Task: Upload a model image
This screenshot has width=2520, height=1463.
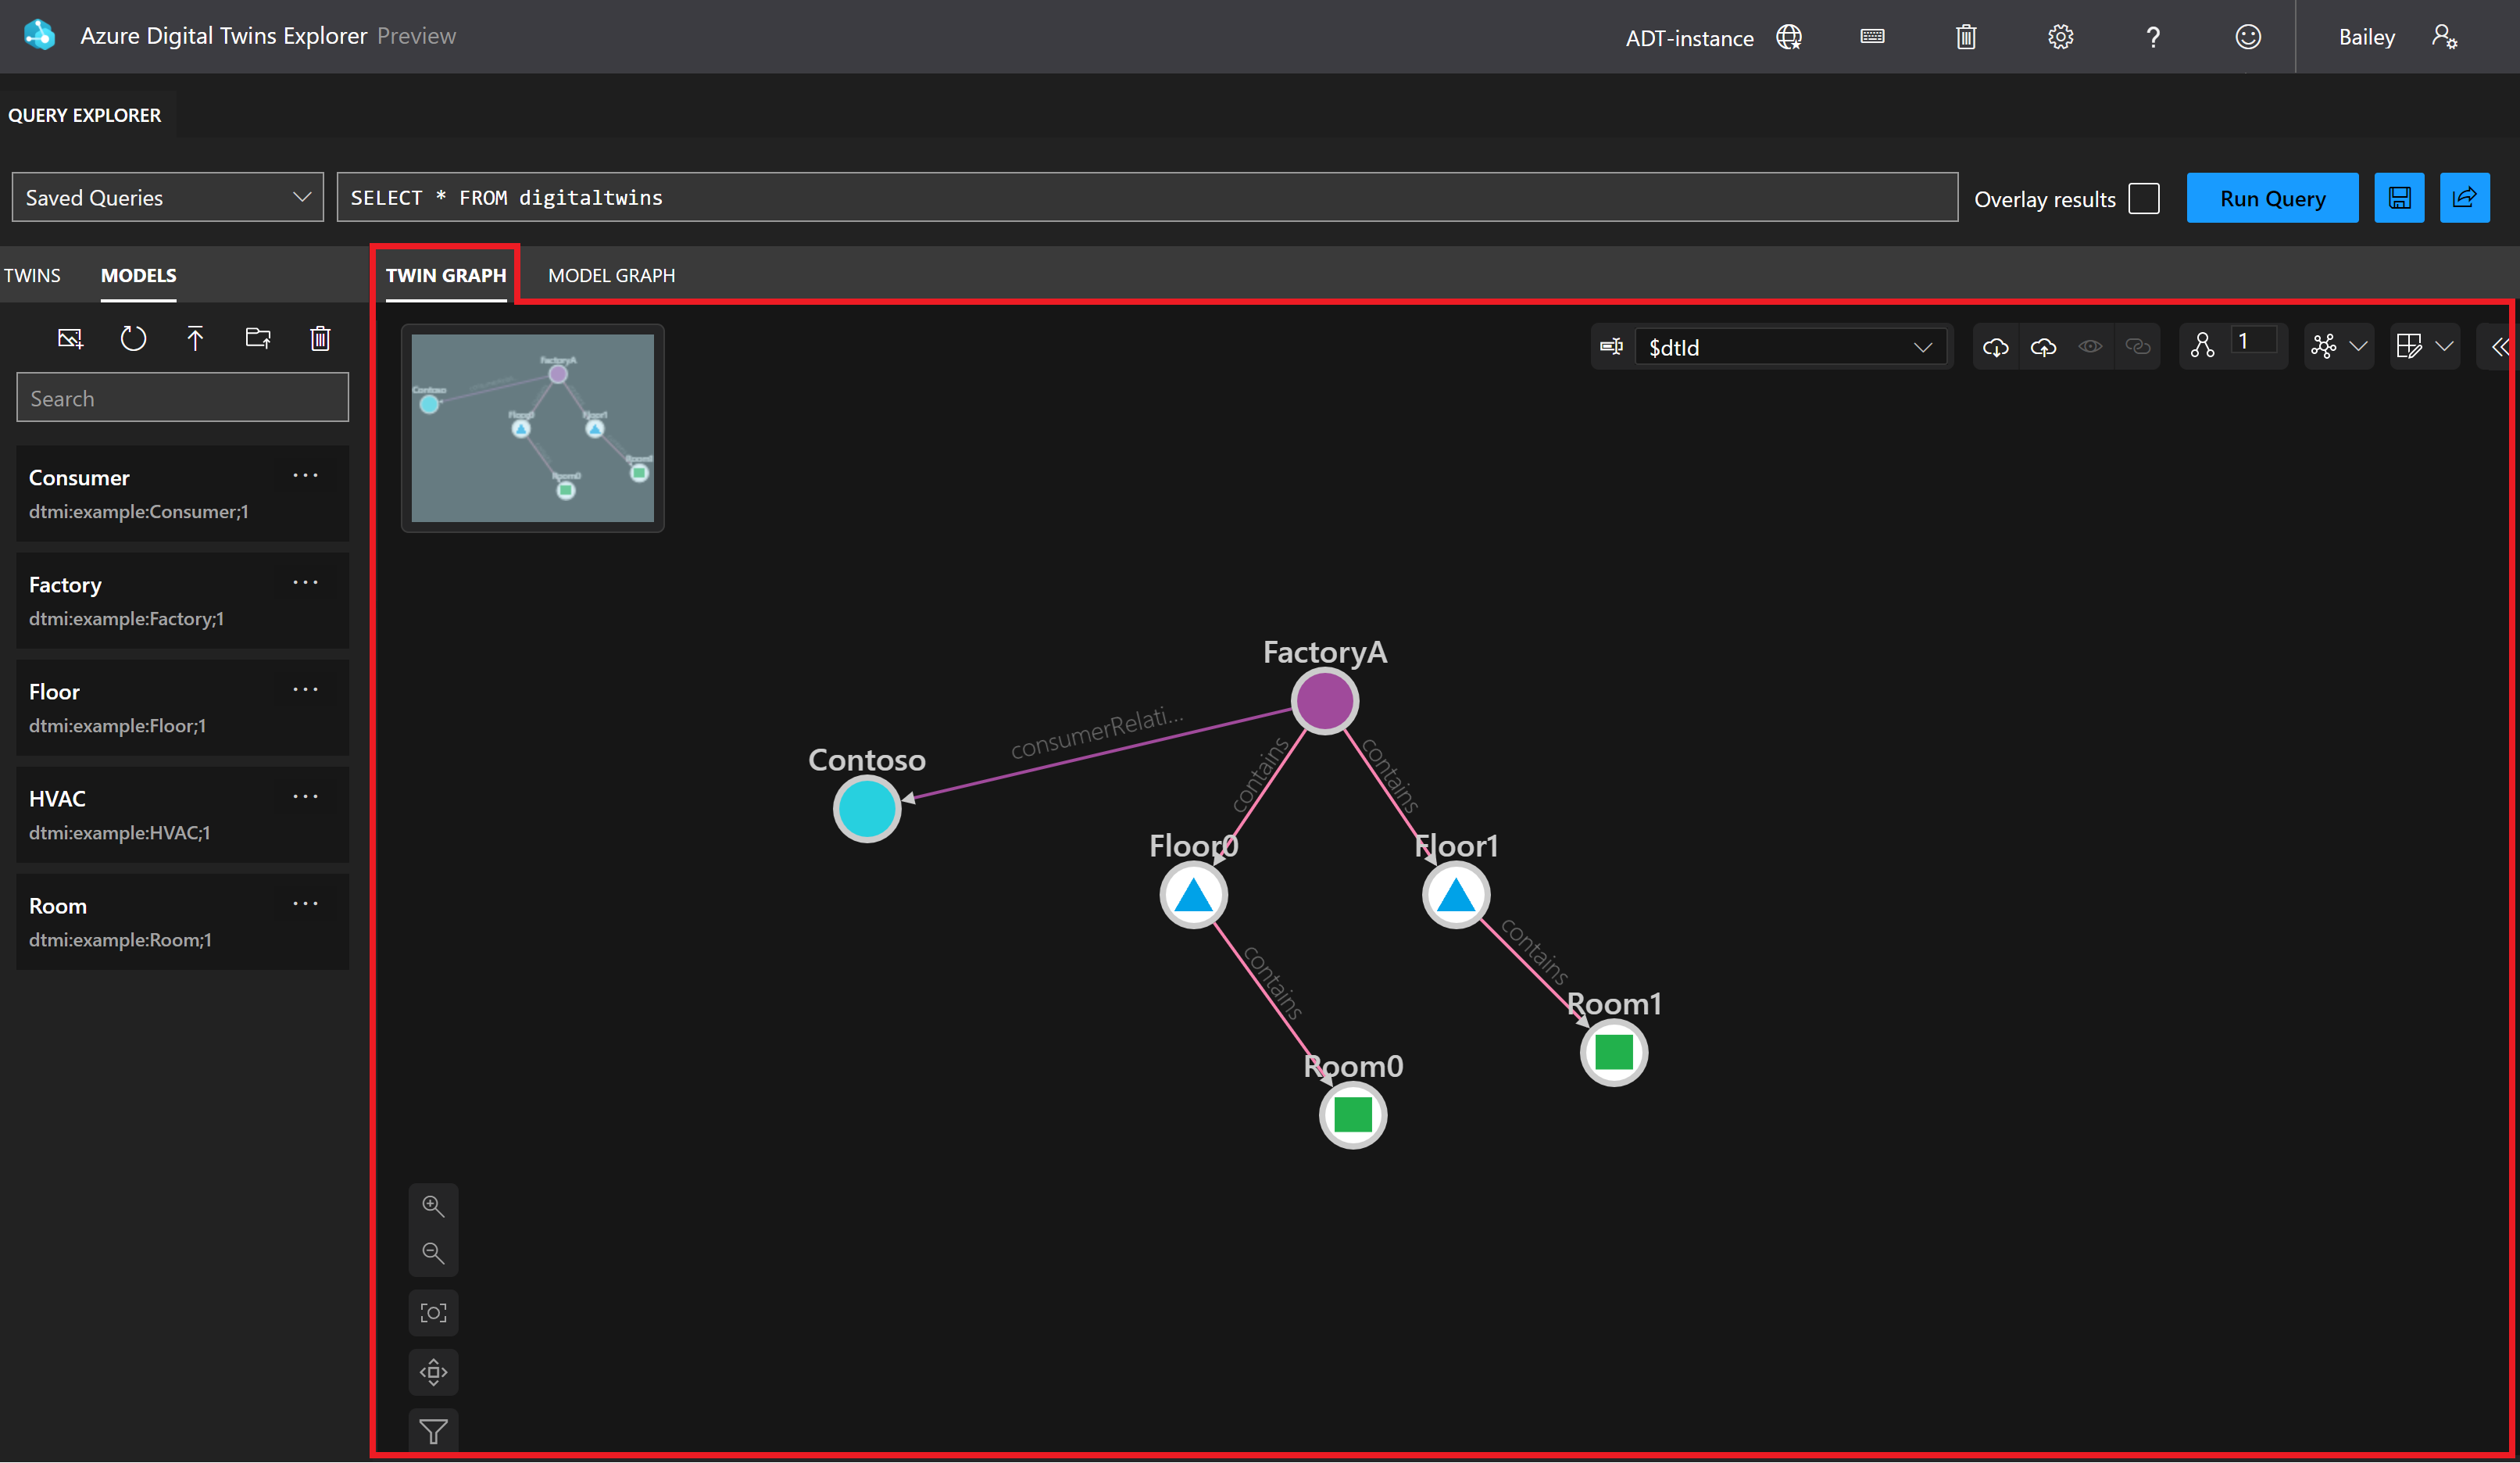Action: (x=70, y=338)
